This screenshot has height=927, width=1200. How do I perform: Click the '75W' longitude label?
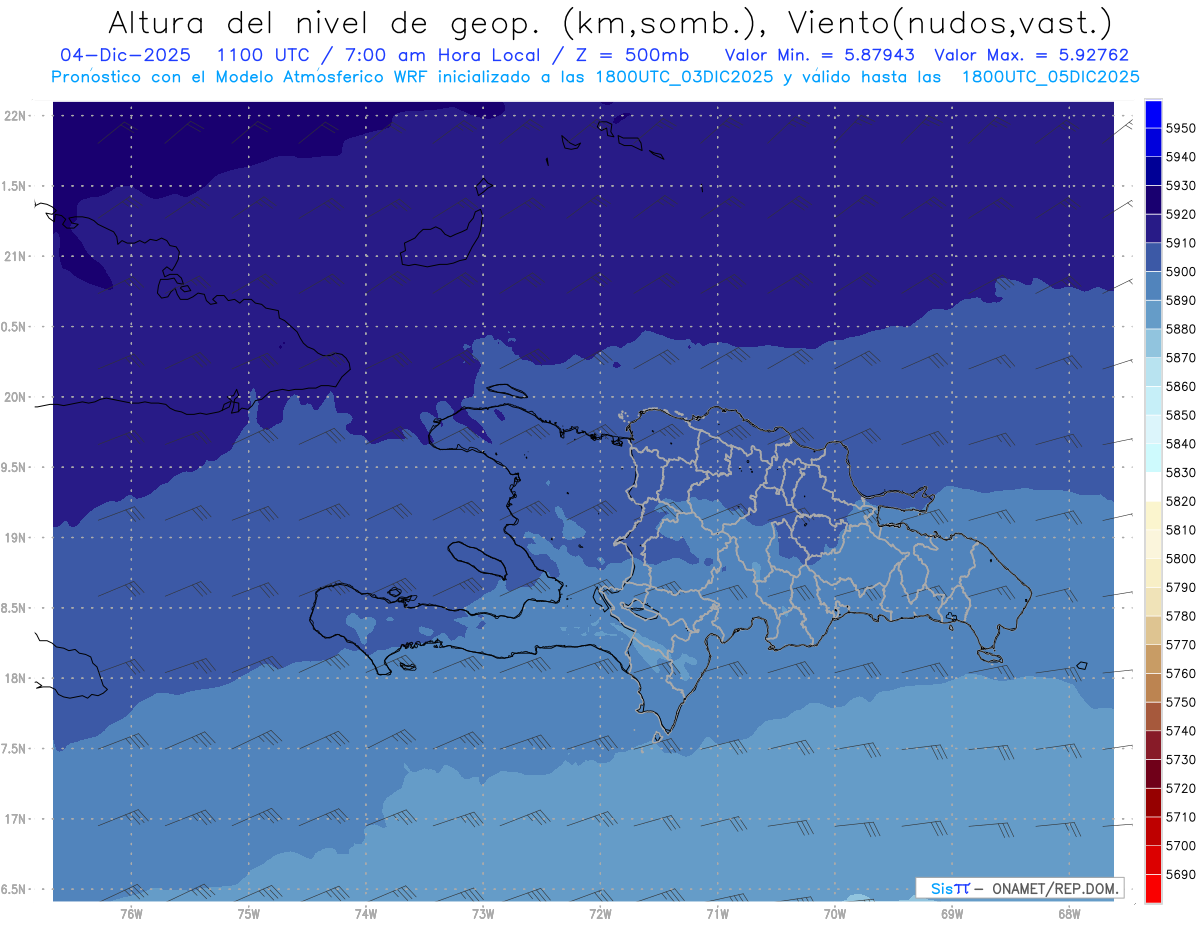(248, 914)
